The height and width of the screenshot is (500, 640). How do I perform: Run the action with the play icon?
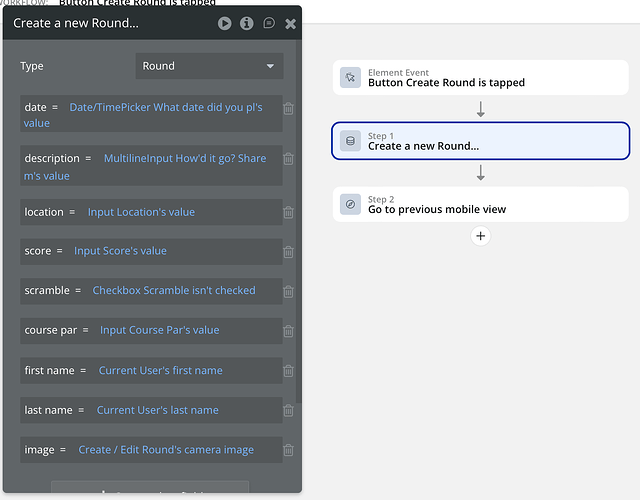[224, 23]
